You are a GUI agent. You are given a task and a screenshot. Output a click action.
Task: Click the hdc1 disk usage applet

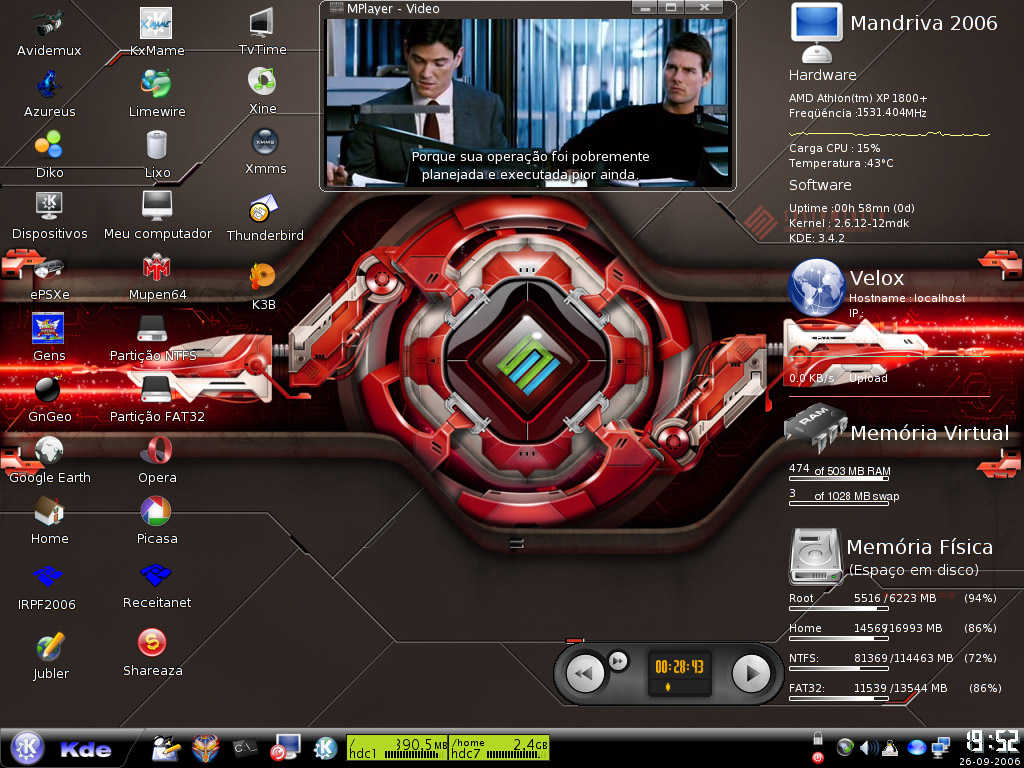click(396, 747)
